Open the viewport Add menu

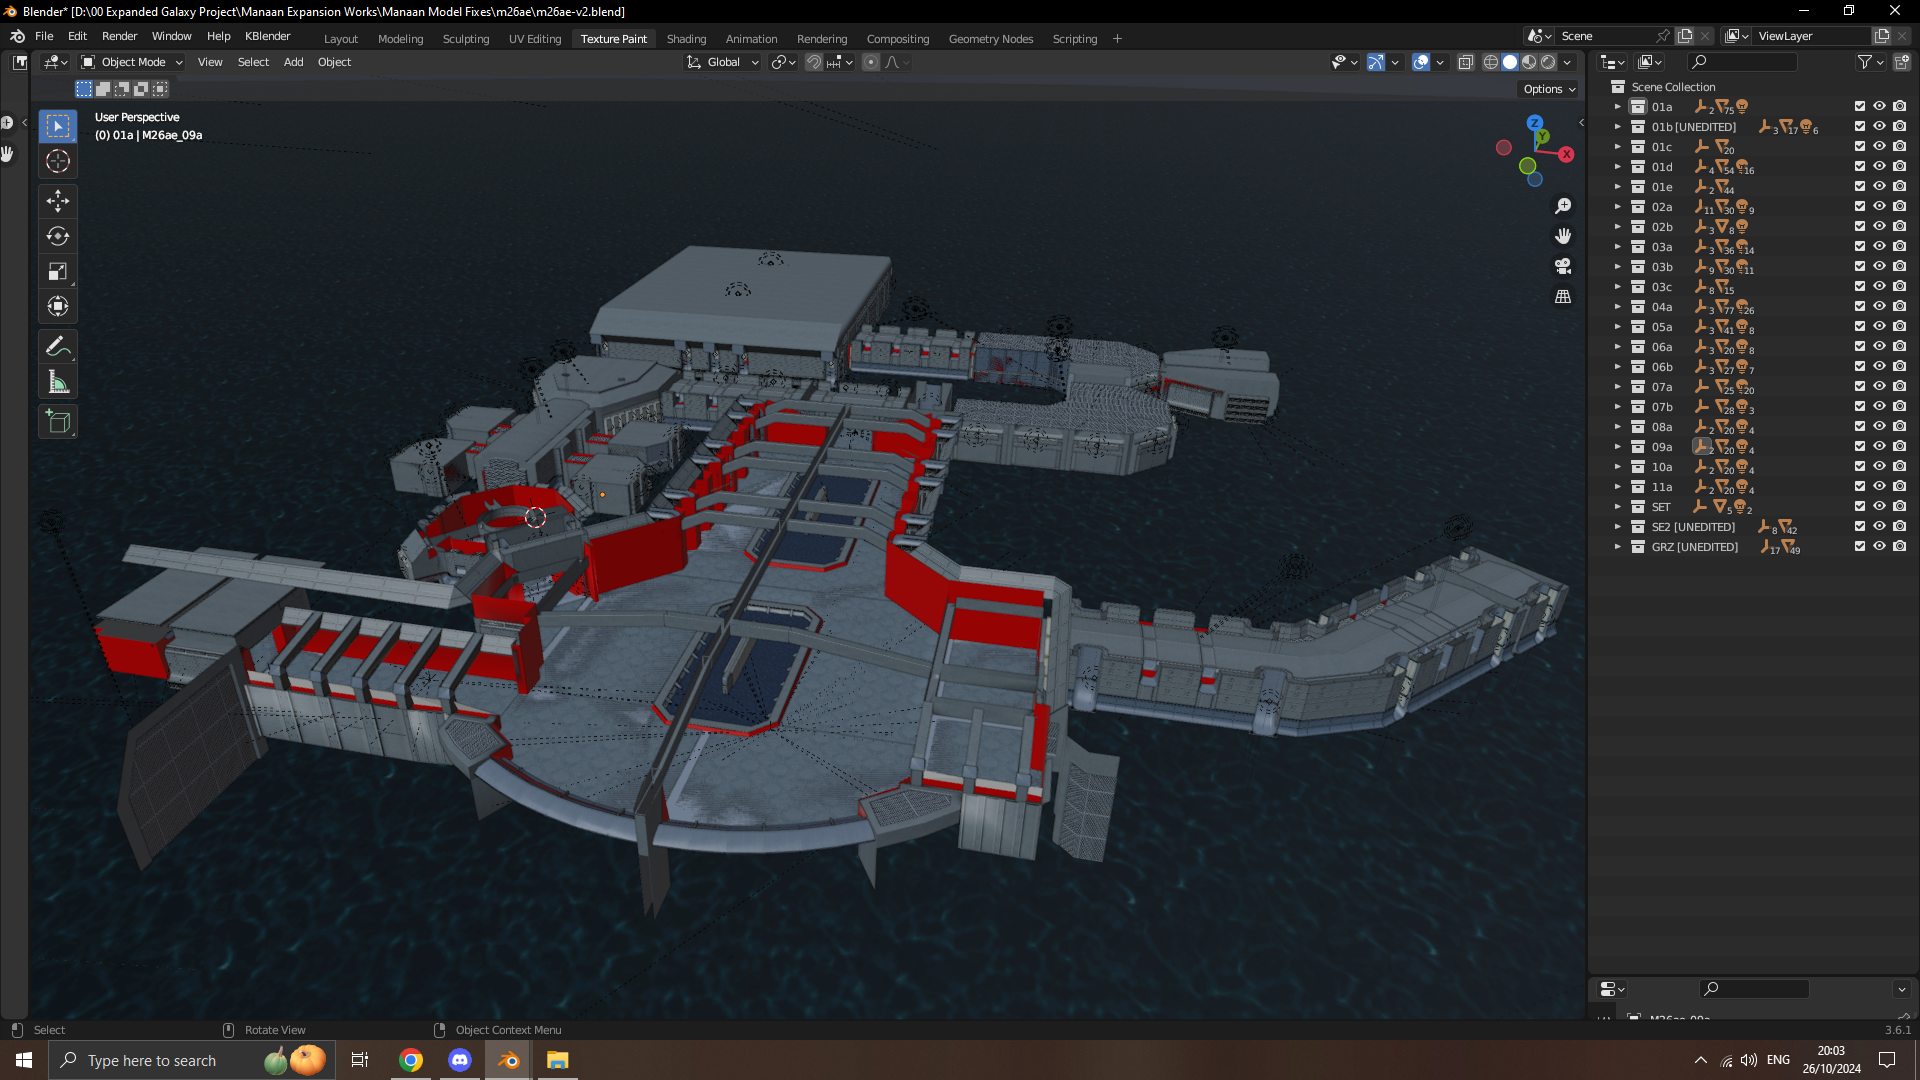pos(293,62)
